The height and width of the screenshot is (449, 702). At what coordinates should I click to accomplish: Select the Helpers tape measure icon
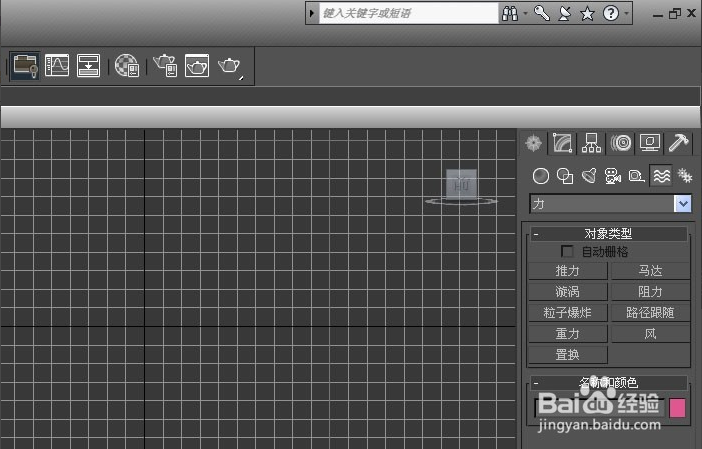pos(636,176)
